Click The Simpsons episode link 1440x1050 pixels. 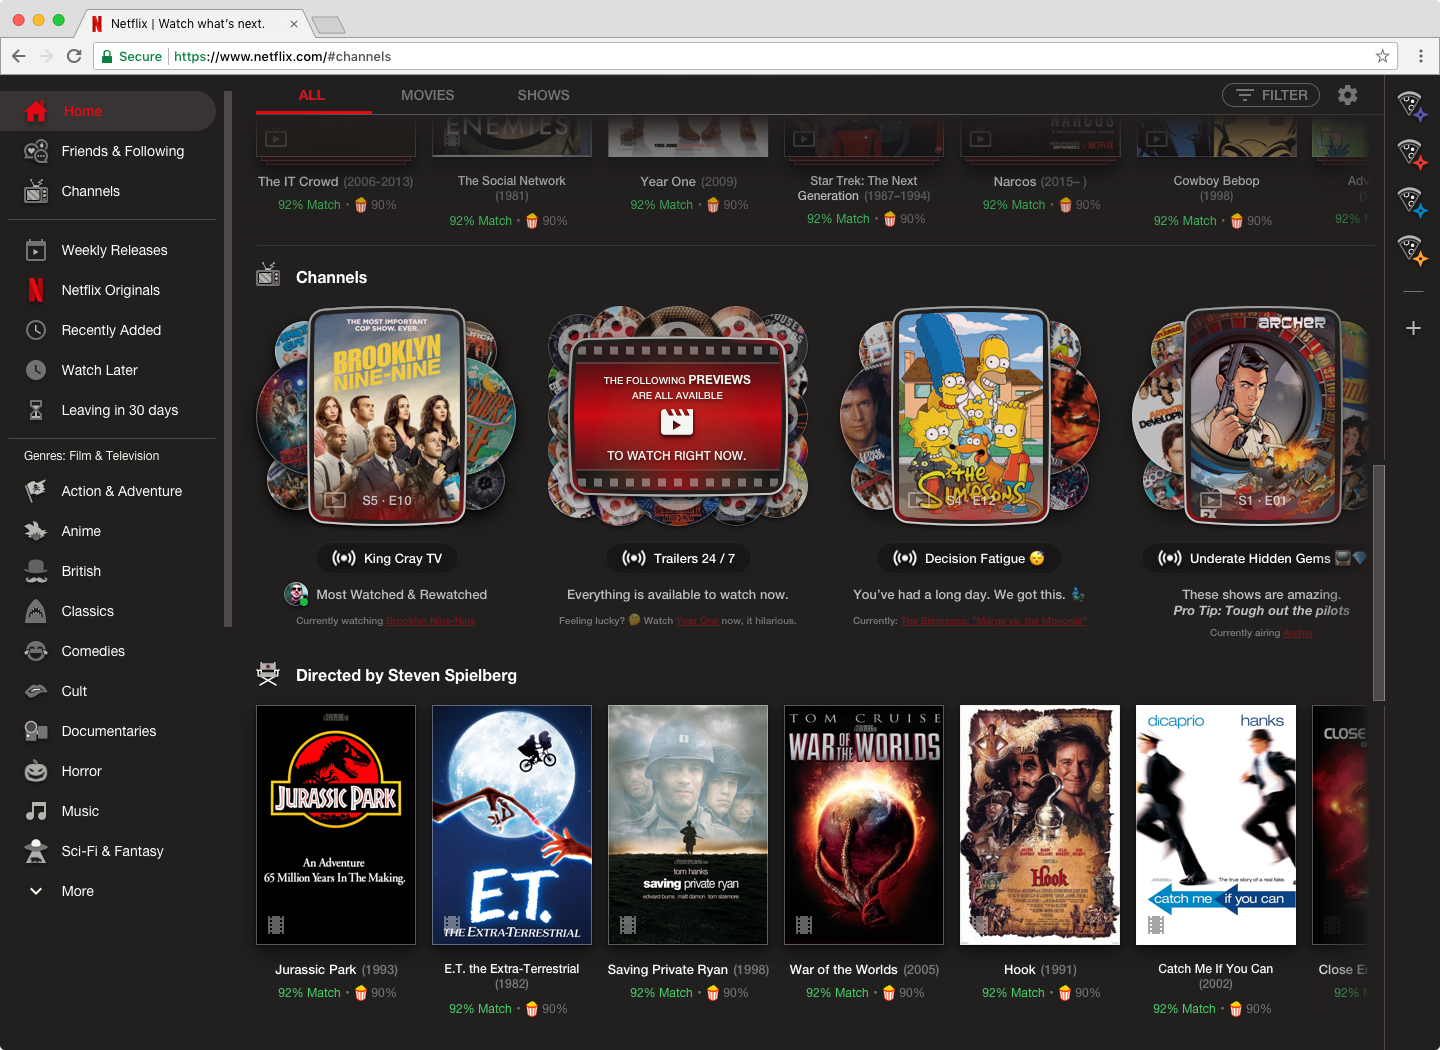click(x=993, y=621)
